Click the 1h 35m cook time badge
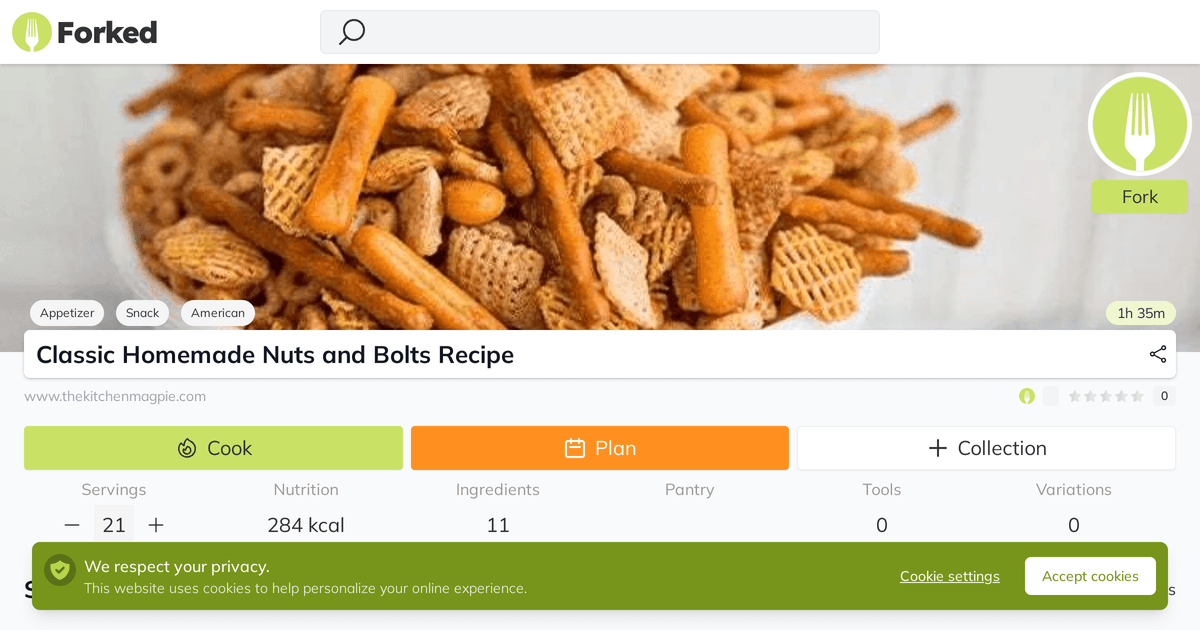 point(1140,313)
